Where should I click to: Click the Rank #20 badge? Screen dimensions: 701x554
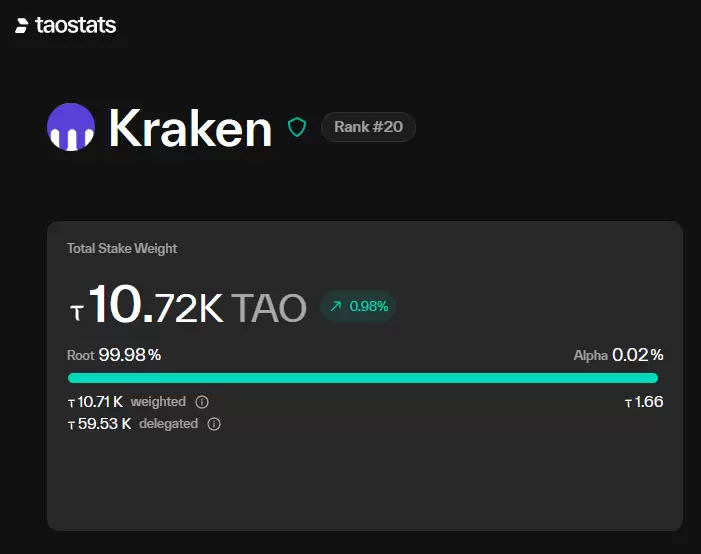coord(368,127)
